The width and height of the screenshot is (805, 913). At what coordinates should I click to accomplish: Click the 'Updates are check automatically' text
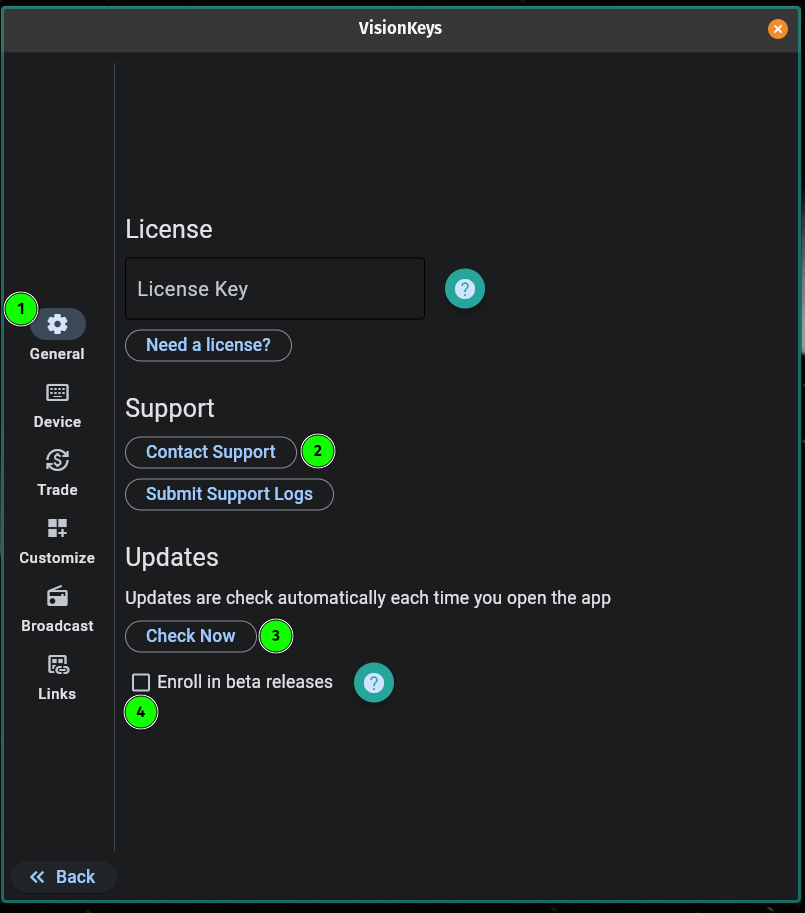coord(368,598)
